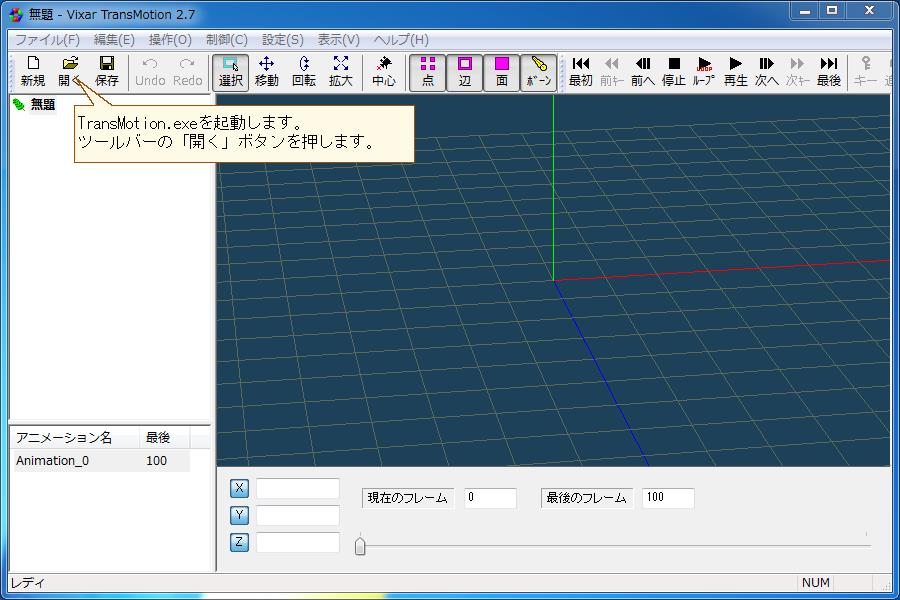
Task: Toggle ボーン (bone) selection mode
Action: click(537, 71)
